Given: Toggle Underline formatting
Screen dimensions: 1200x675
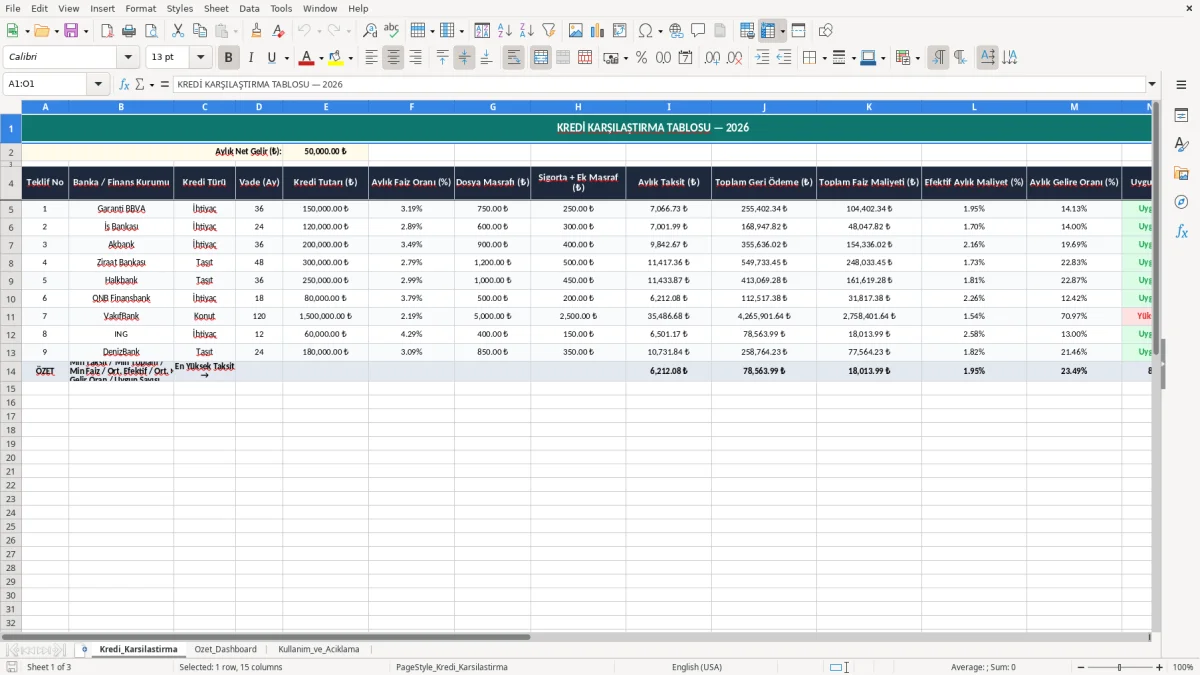Looking at the screenshot, I should pyautogui.click(x=271, y=58).
